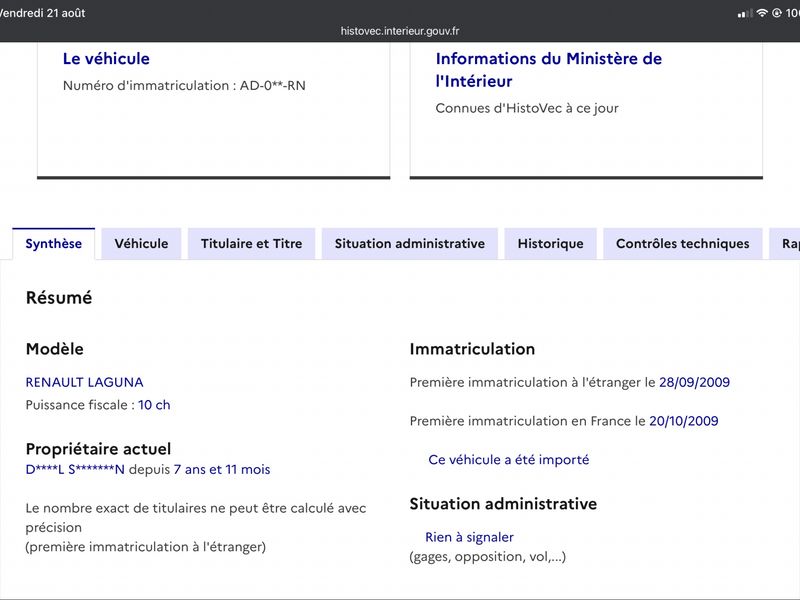
Task: Open the Titulaire et Titre tab
Action: (252, 244)
